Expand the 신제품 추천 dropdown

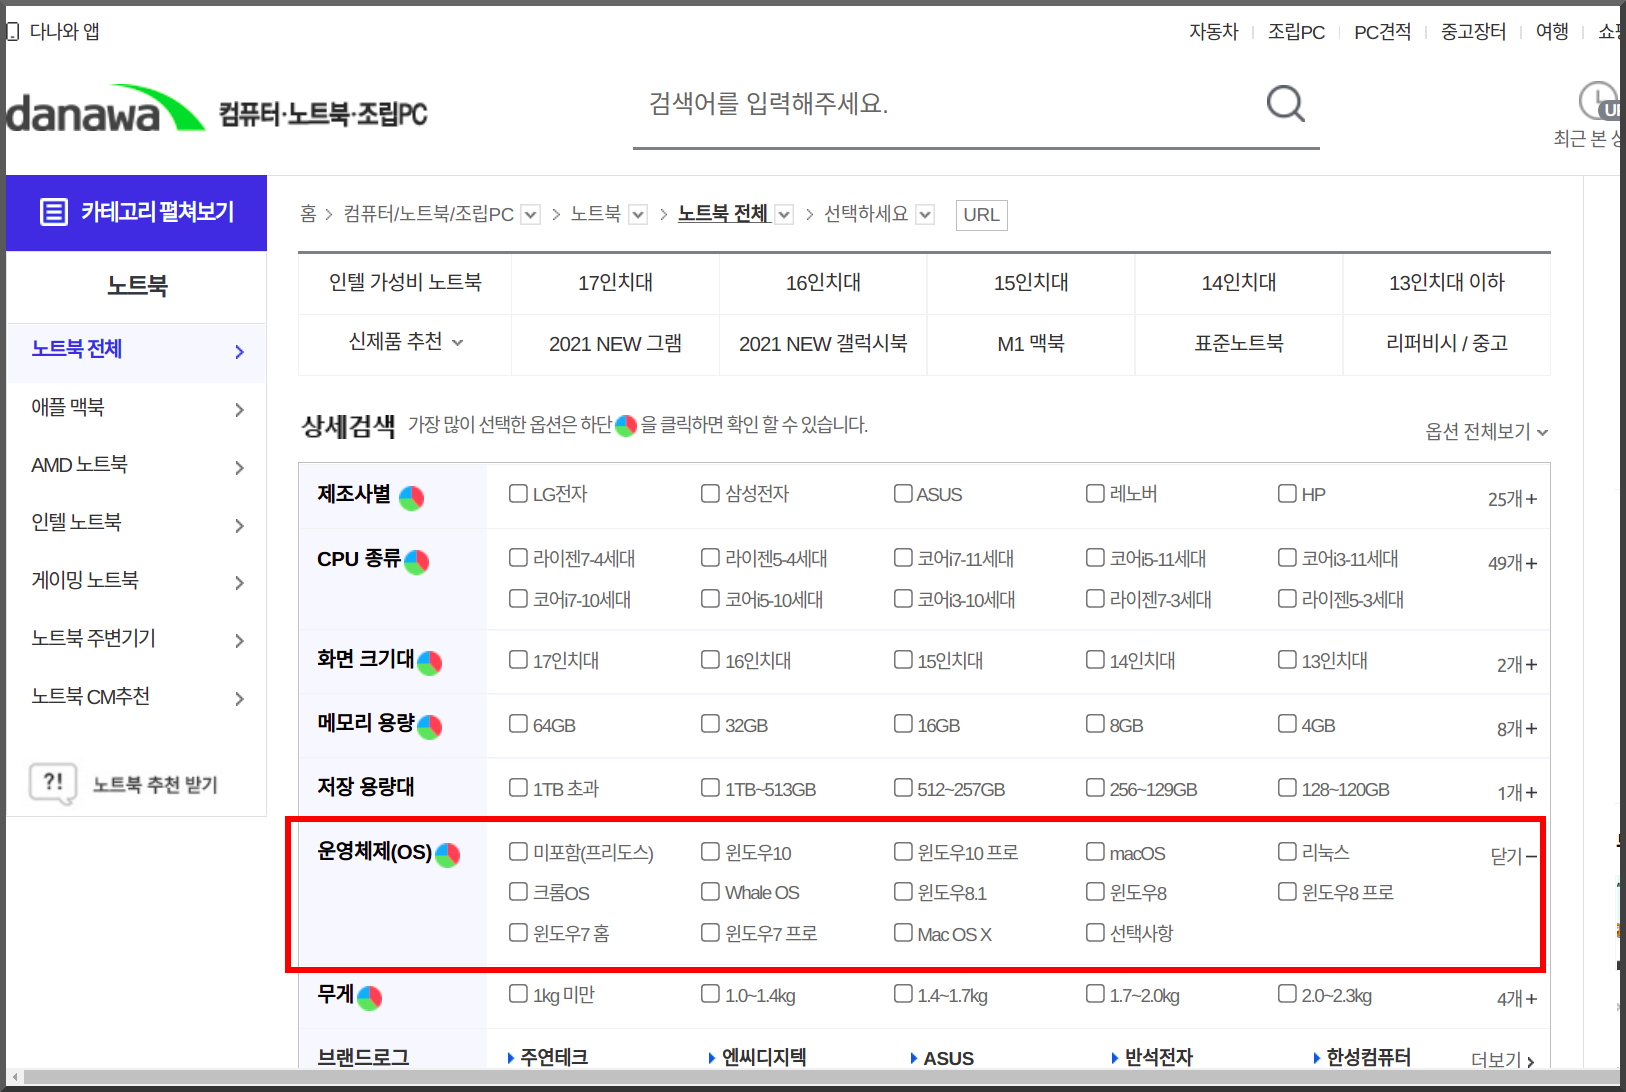(x=405, y=342)
